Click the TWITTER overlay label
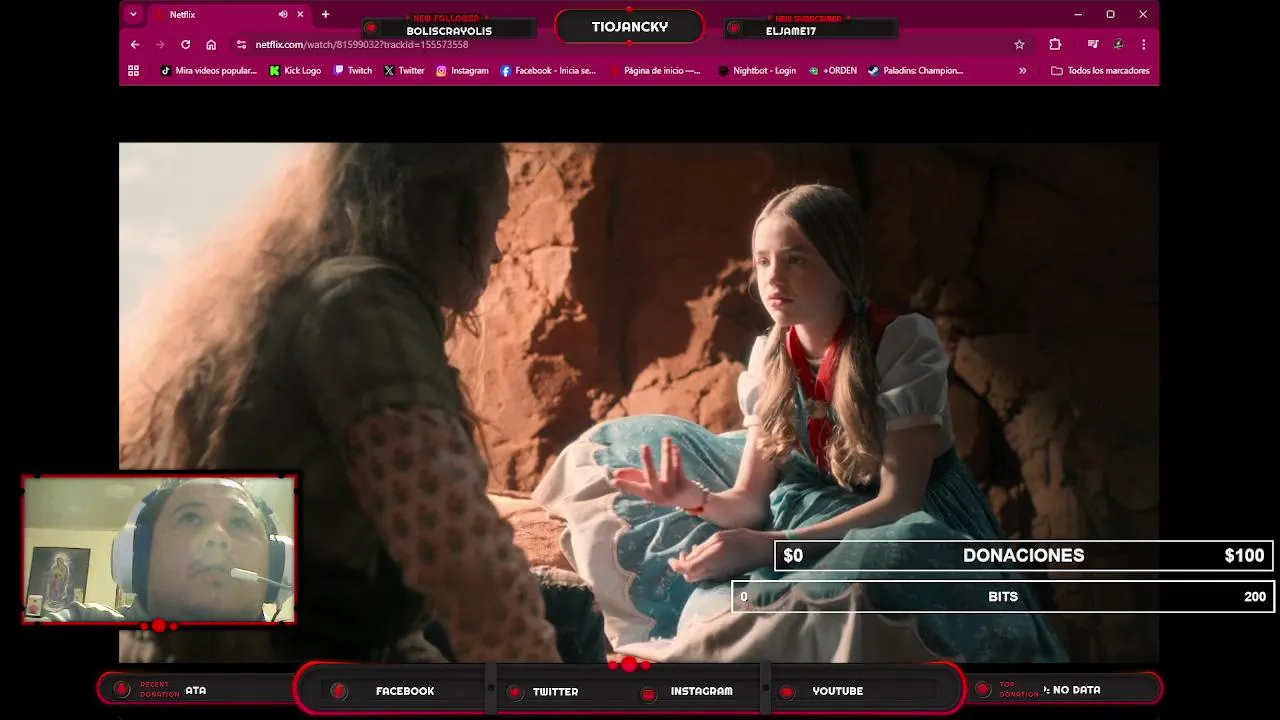1280x720 pixels. tap(555, 691)
